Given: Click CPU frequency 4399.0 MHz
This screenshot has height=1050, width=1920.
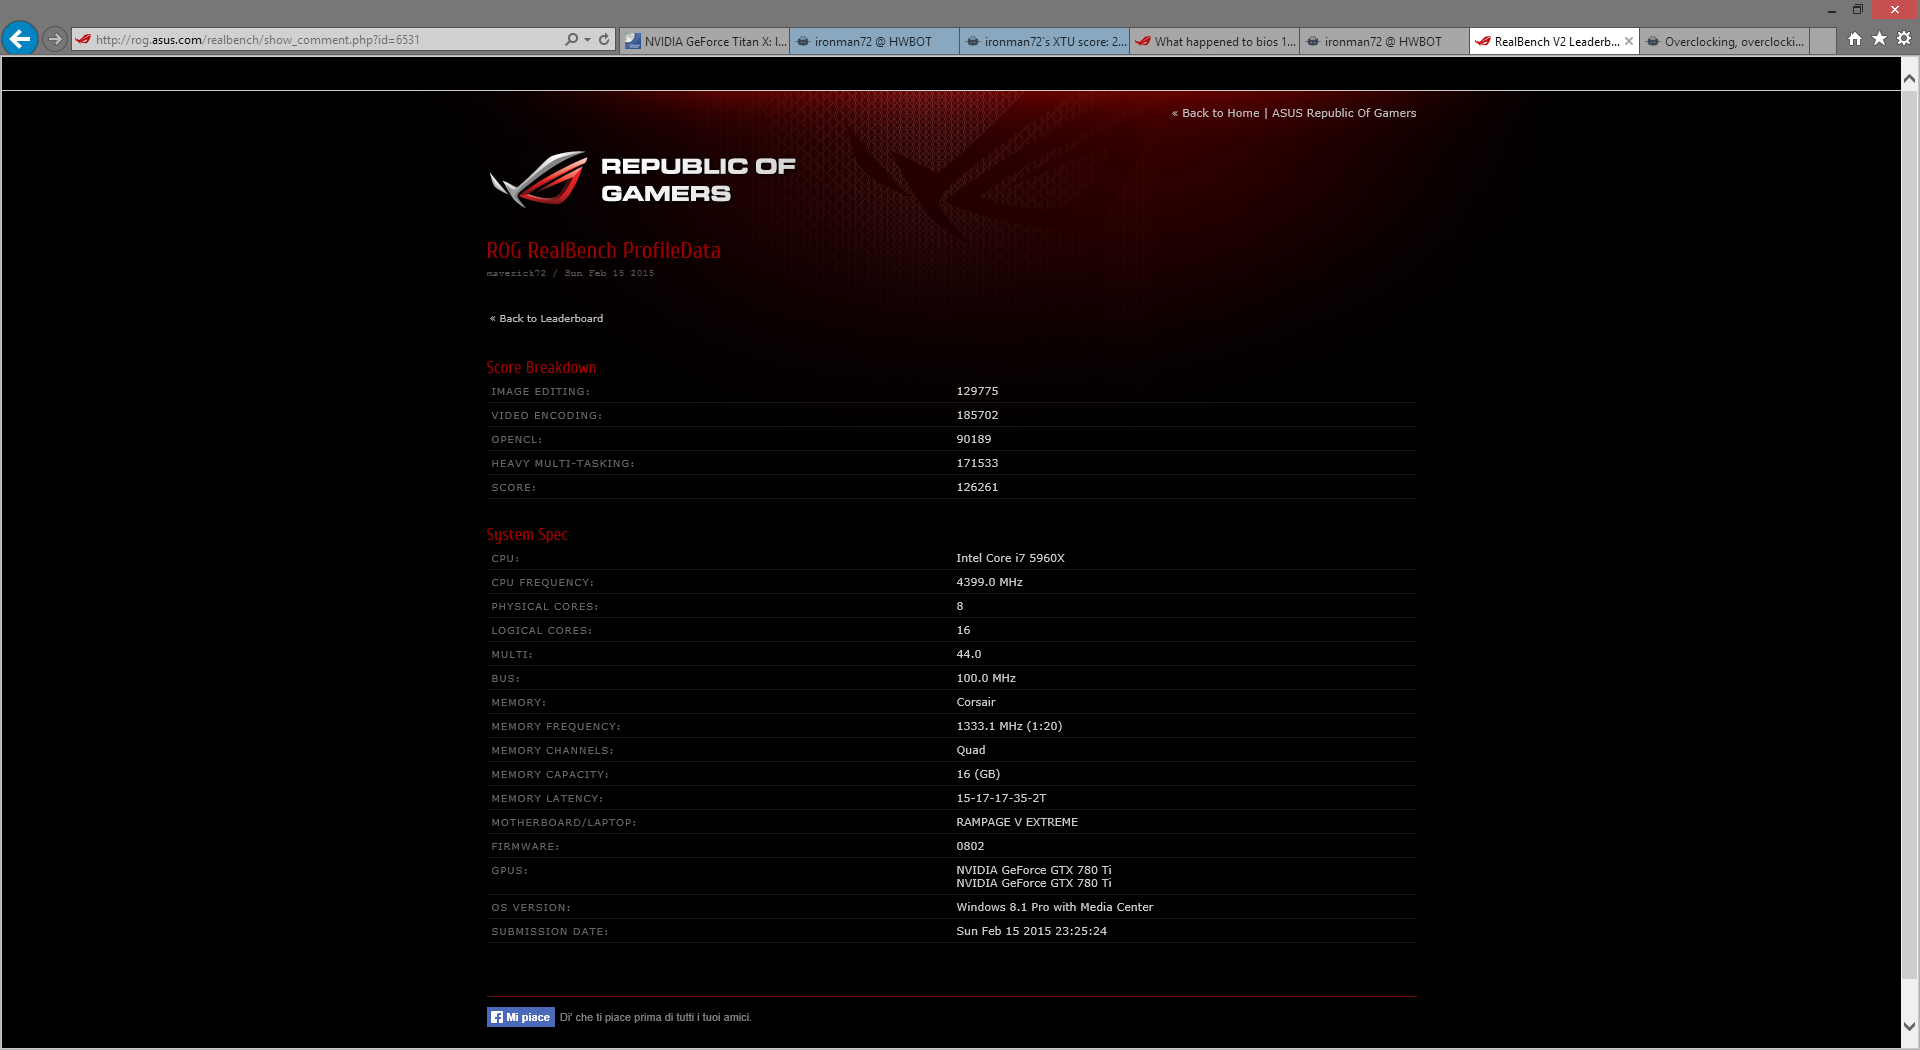Looking at the screenshot, I should (989, 582).
